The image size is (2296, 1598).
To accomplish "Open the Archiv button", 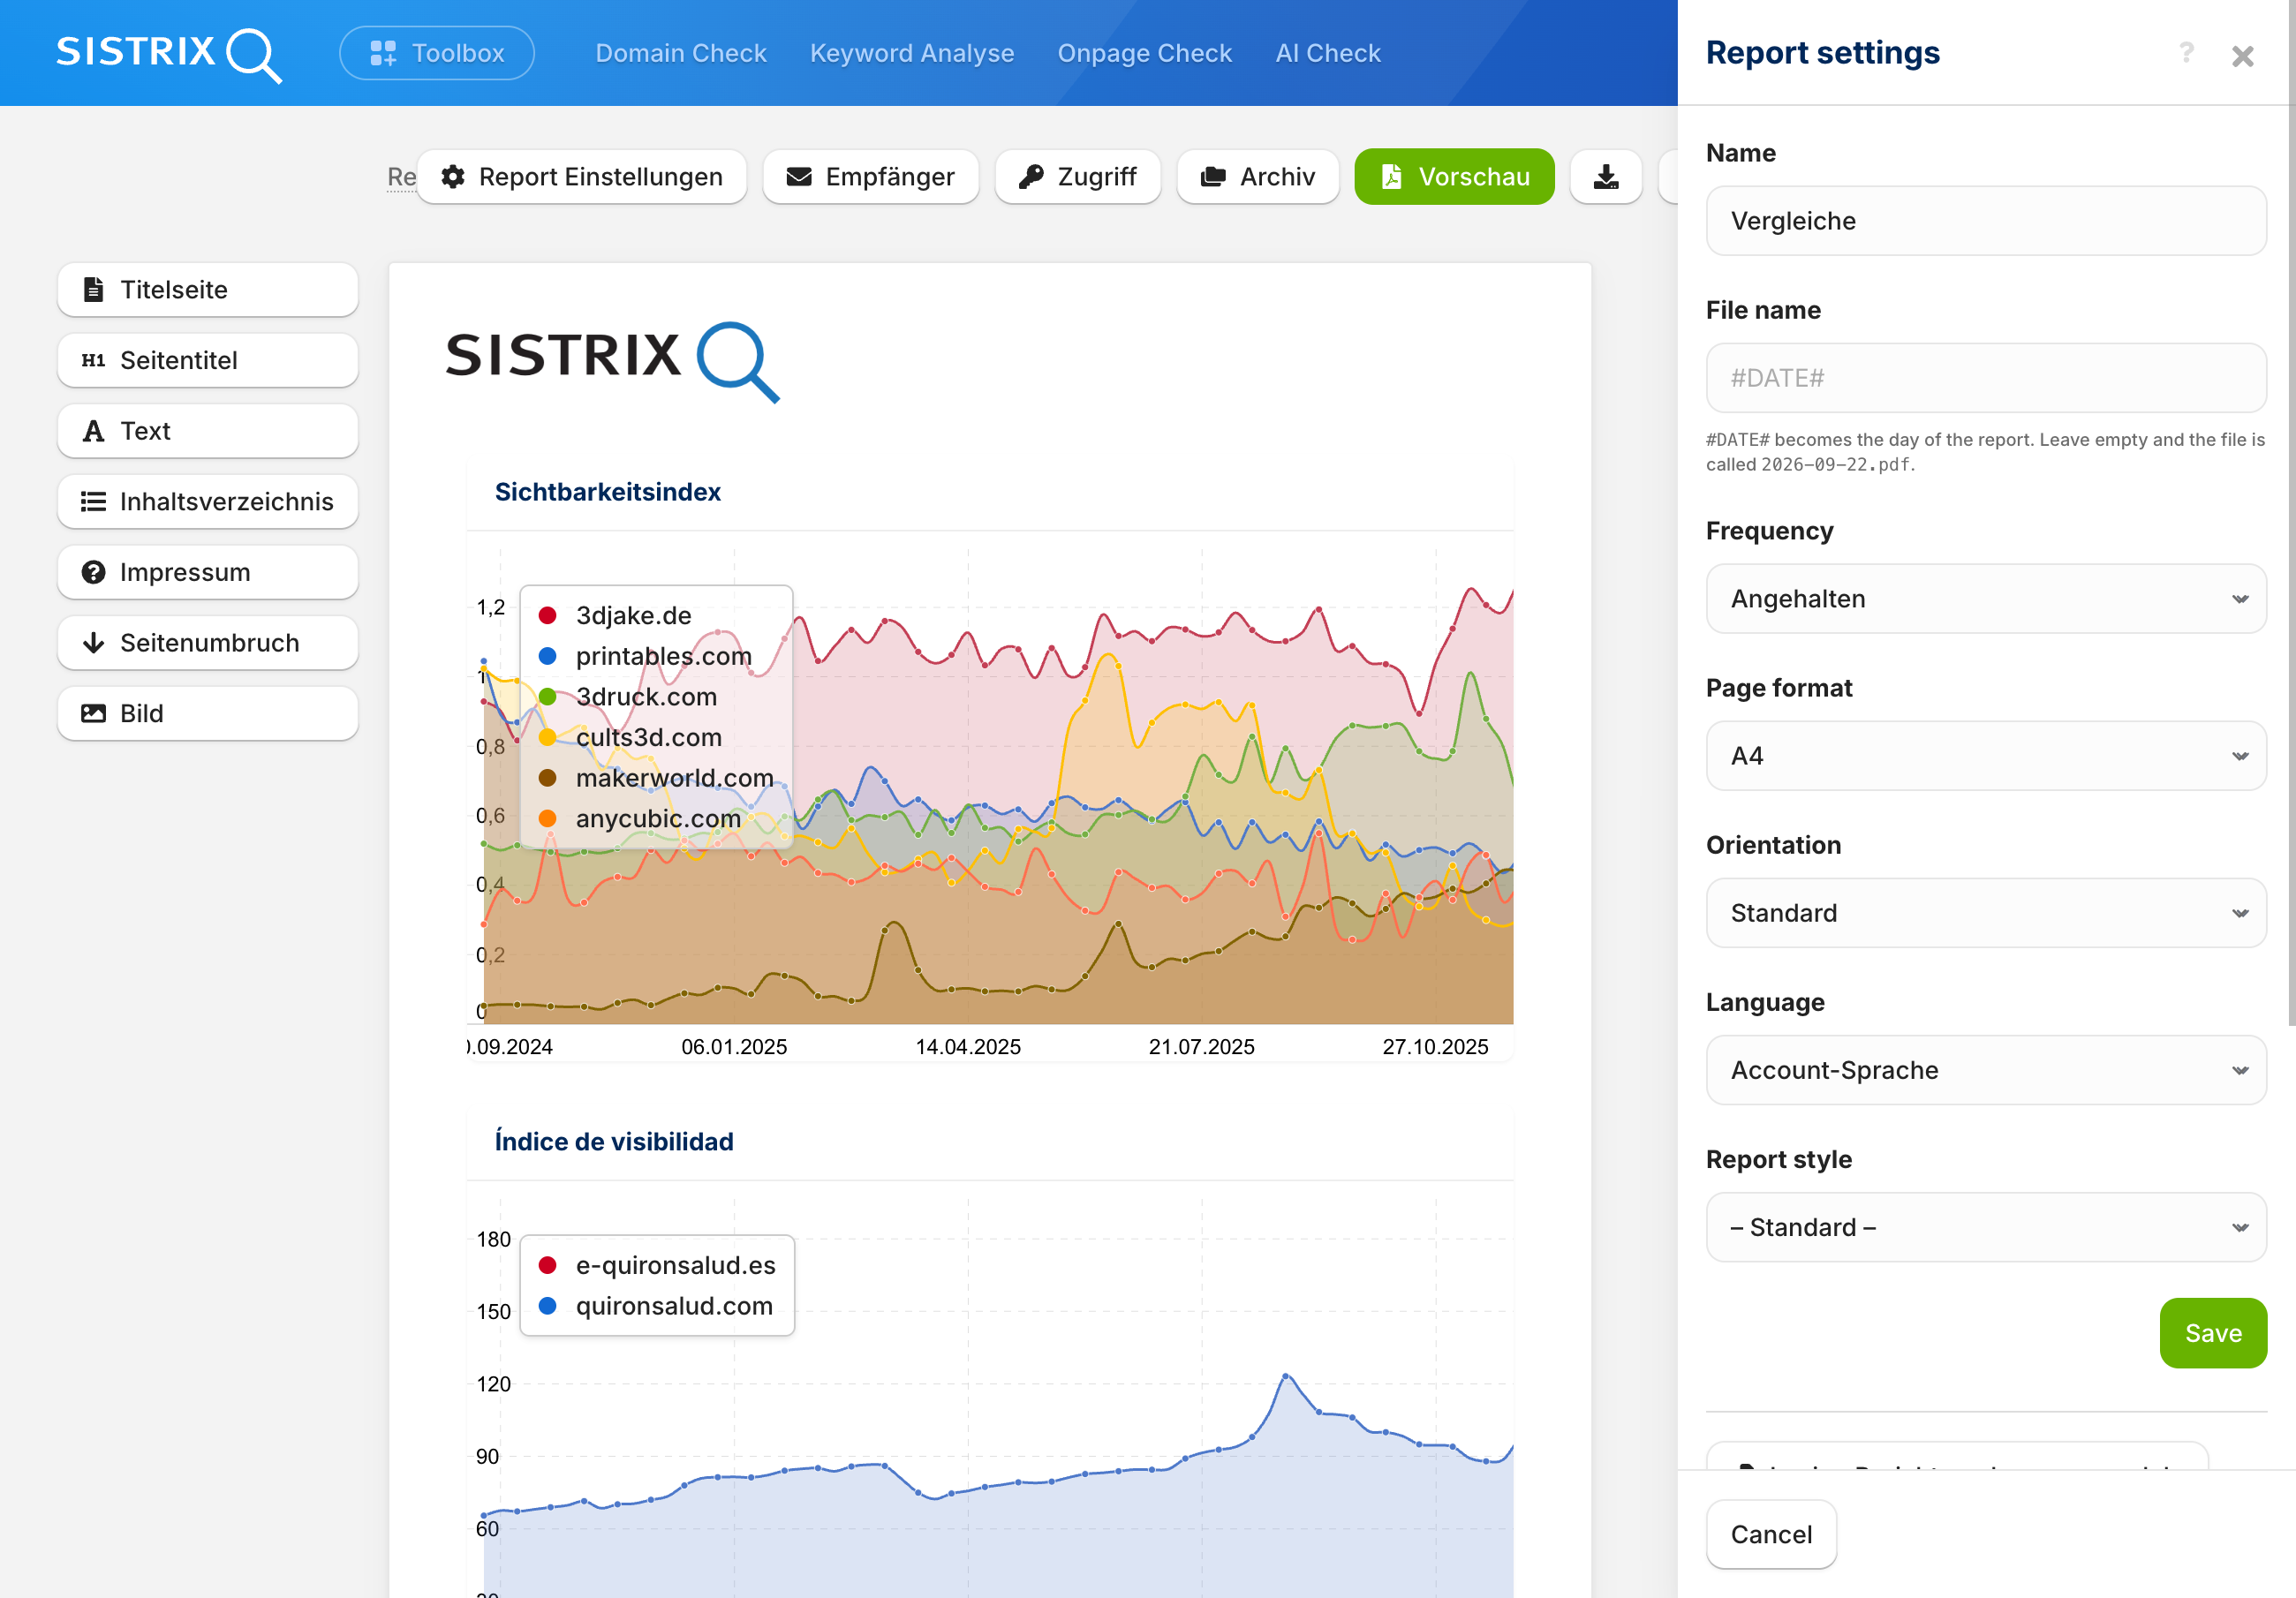I will tap(1258, 177).
